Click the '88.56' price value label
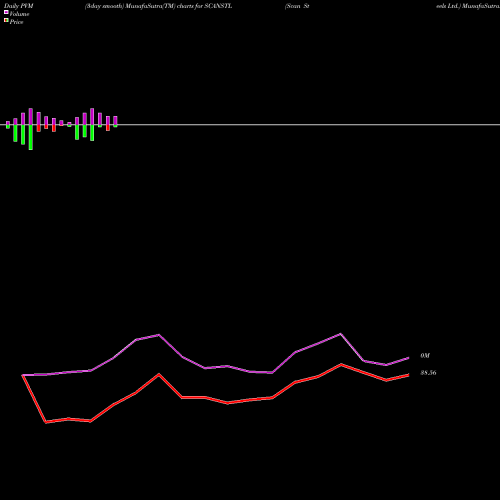This screenshot has height=500, width=500. (x=428, y=373)
